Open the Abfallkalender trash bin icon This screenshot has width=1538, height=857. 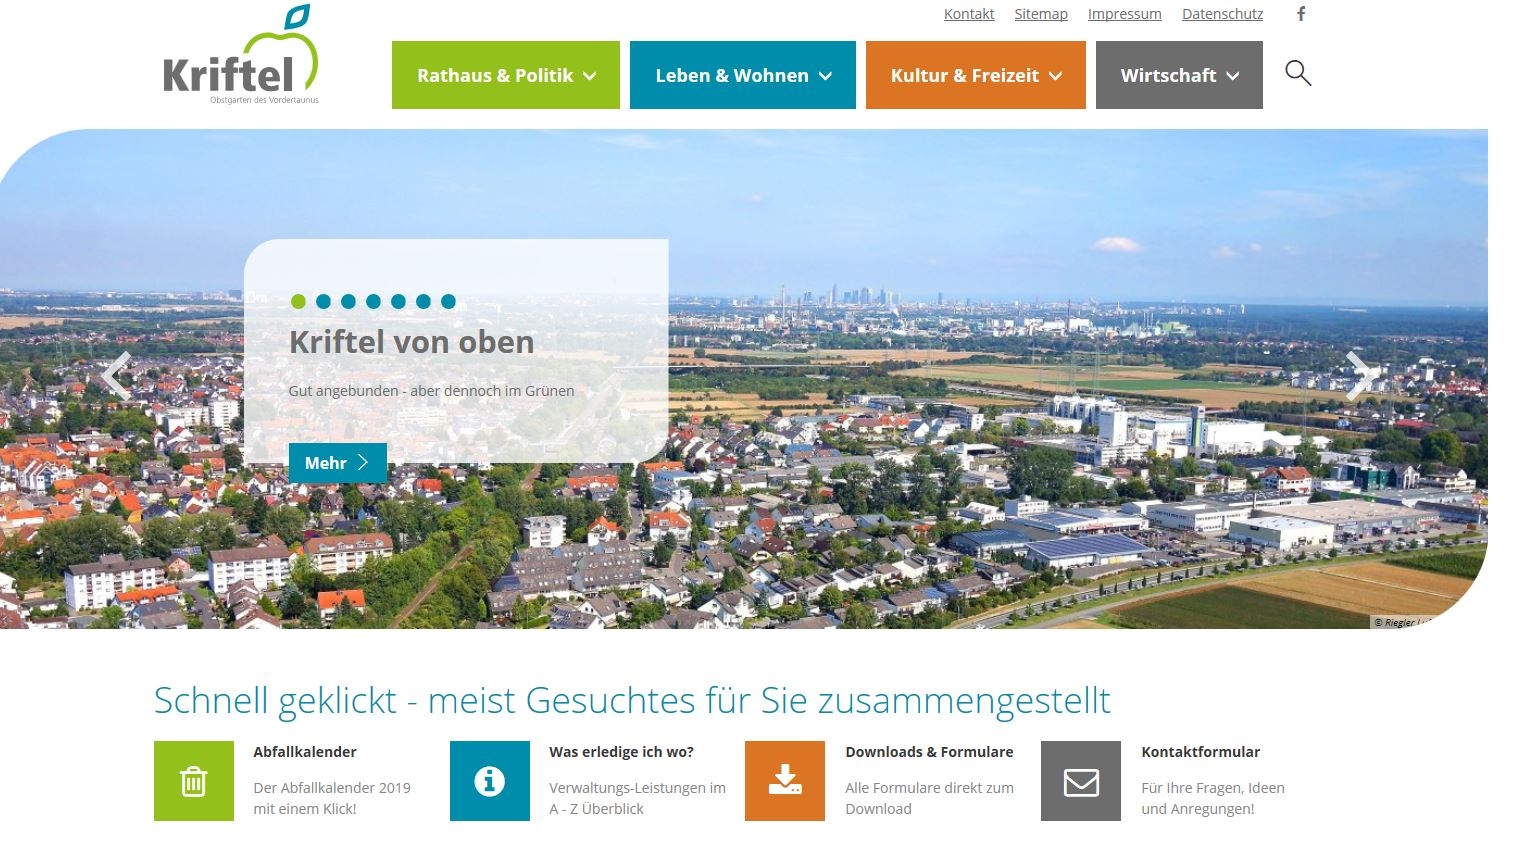[193, 781]
